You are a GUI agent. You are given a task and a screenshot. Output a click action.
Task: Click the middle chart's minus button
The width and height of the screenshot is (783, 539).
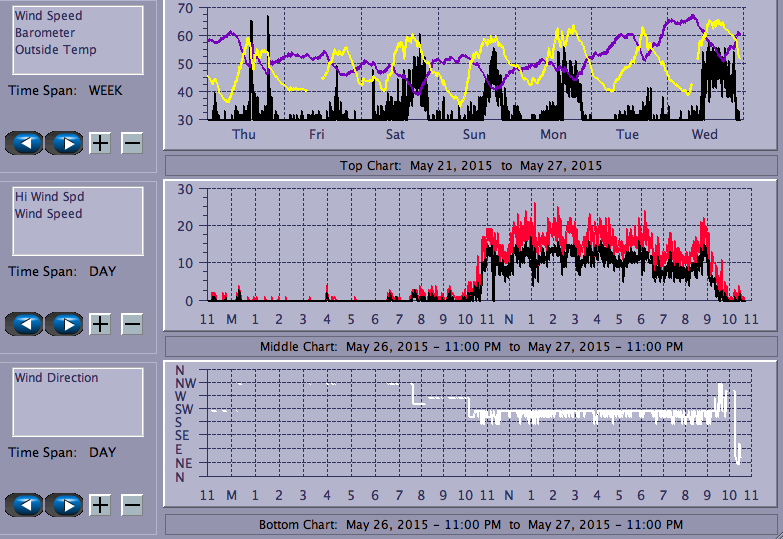(132, 323)
